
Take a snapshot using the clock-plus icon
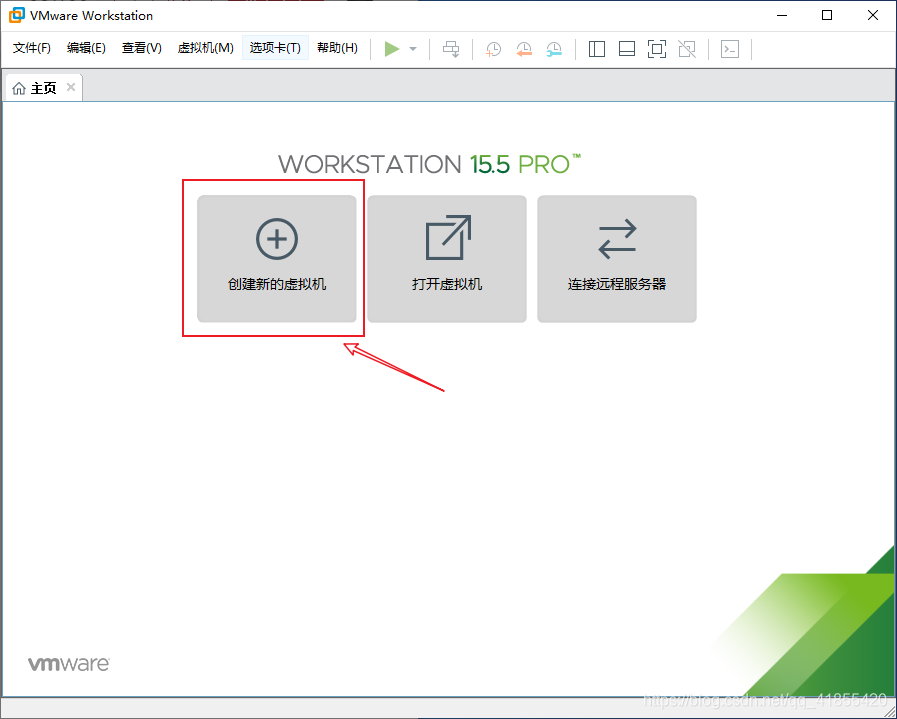pos(493,49)
